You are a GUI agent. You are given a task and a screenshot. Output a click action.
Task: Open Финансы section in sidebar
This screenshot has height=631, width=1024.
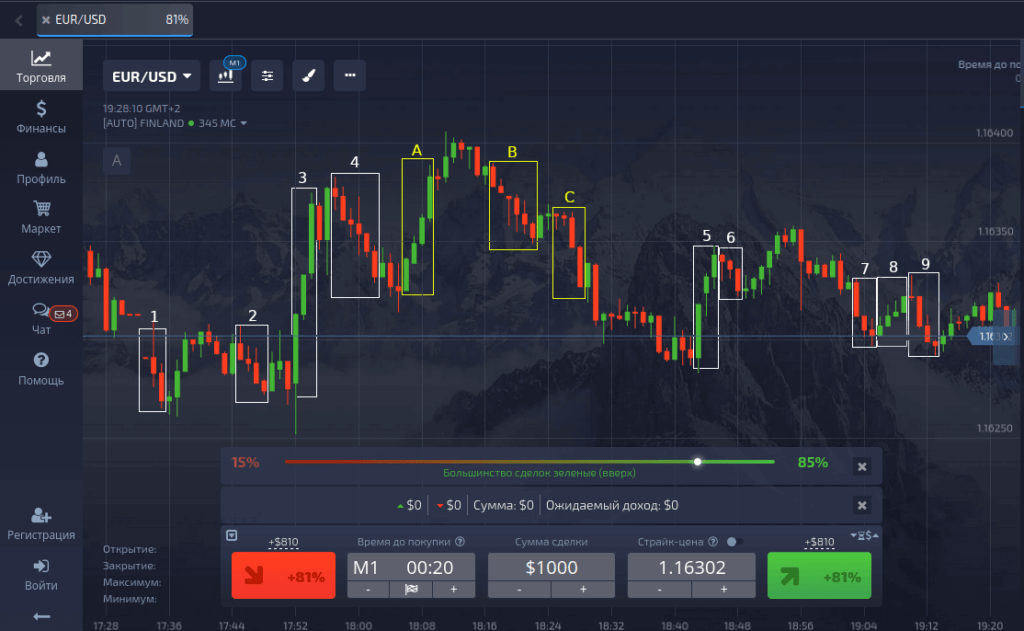coord(41,117)
